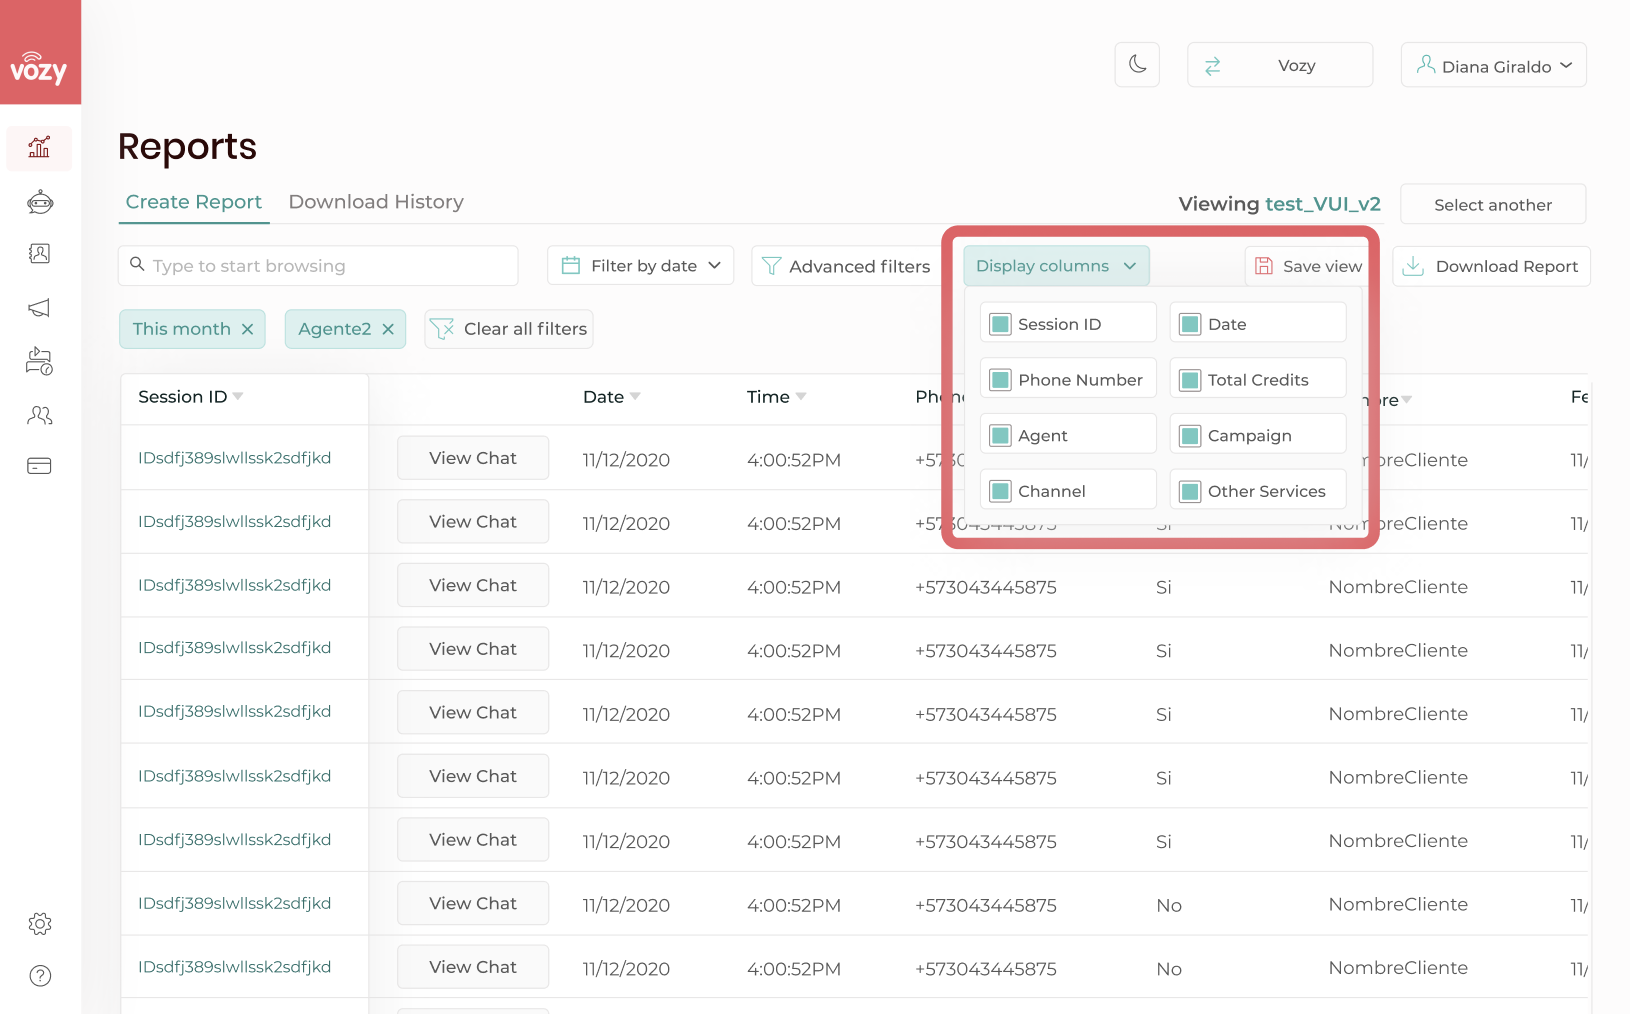
Task: Toggle dark mode moon icon
Action: click(1137, 65)
